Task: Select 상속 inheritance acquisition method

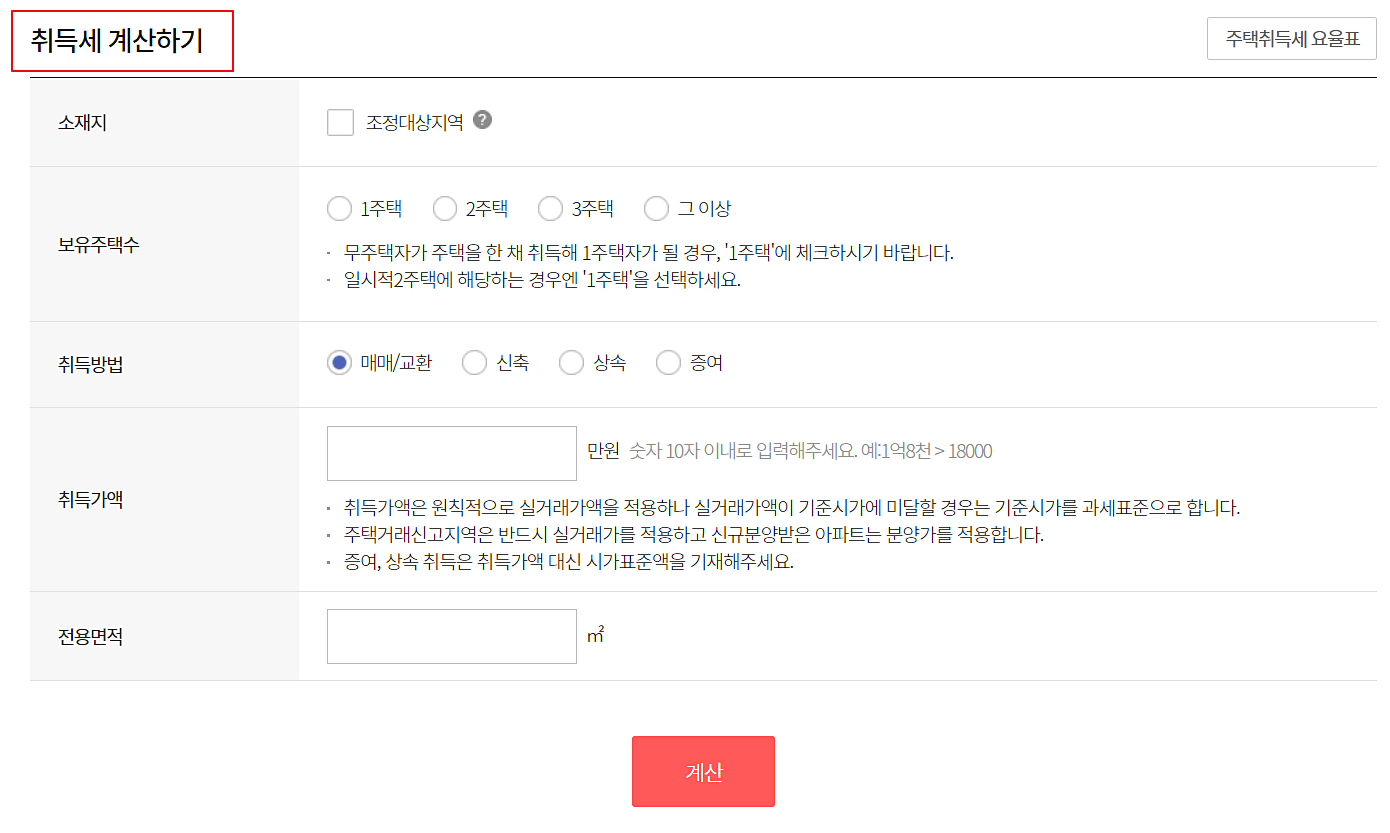Action: point(571,363)
